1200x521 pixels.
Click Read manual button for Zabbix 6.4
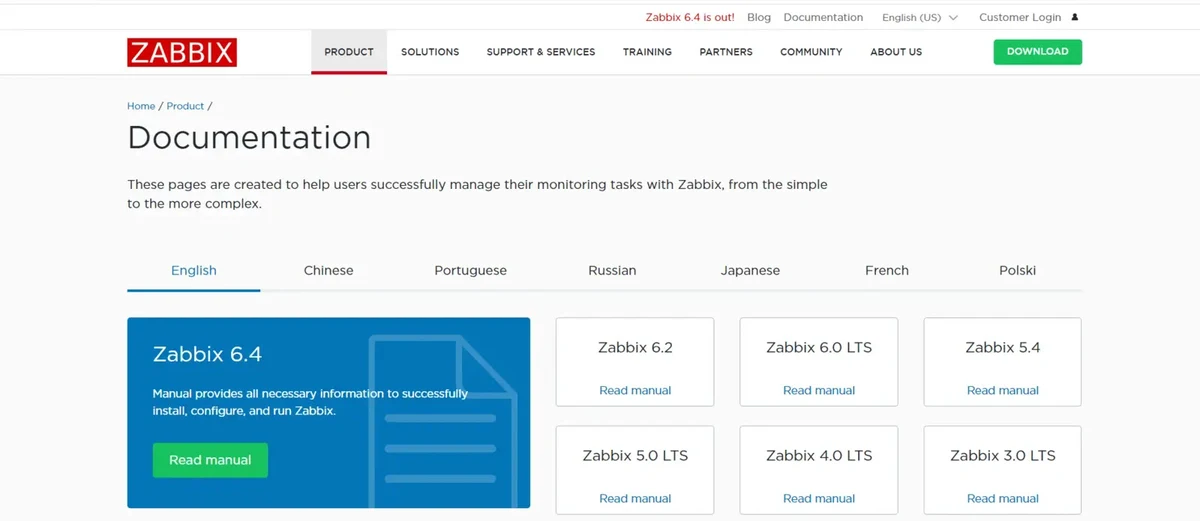210,460
